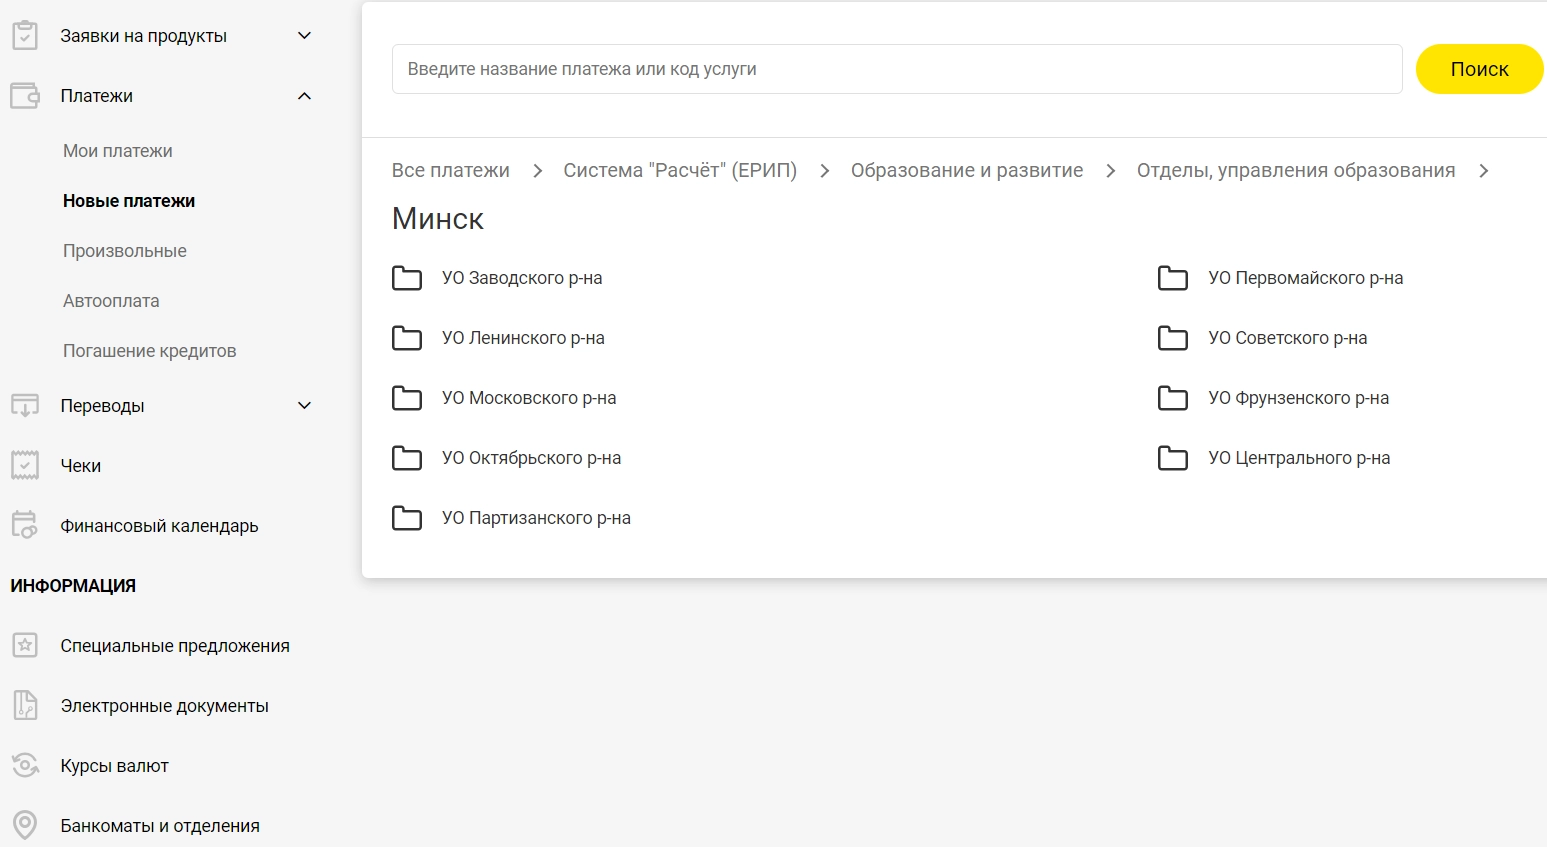Open УО Октябрьского р-на link
This screenshot has height=847, width=1547.
(532, 458)
